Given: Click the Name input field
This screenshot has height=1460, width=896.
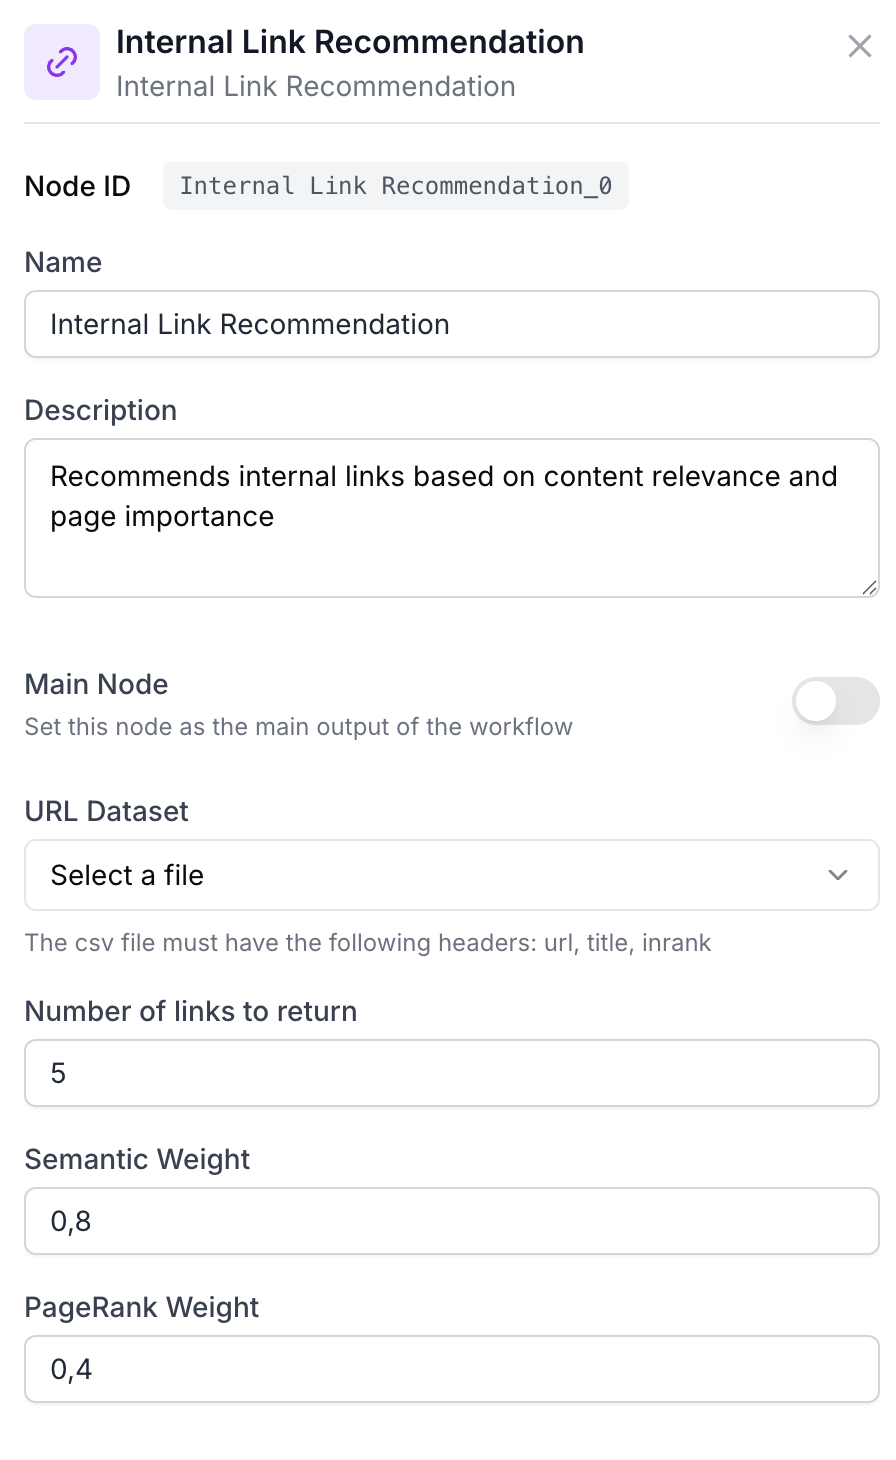Looking at the screenshot, I should 451,324.
